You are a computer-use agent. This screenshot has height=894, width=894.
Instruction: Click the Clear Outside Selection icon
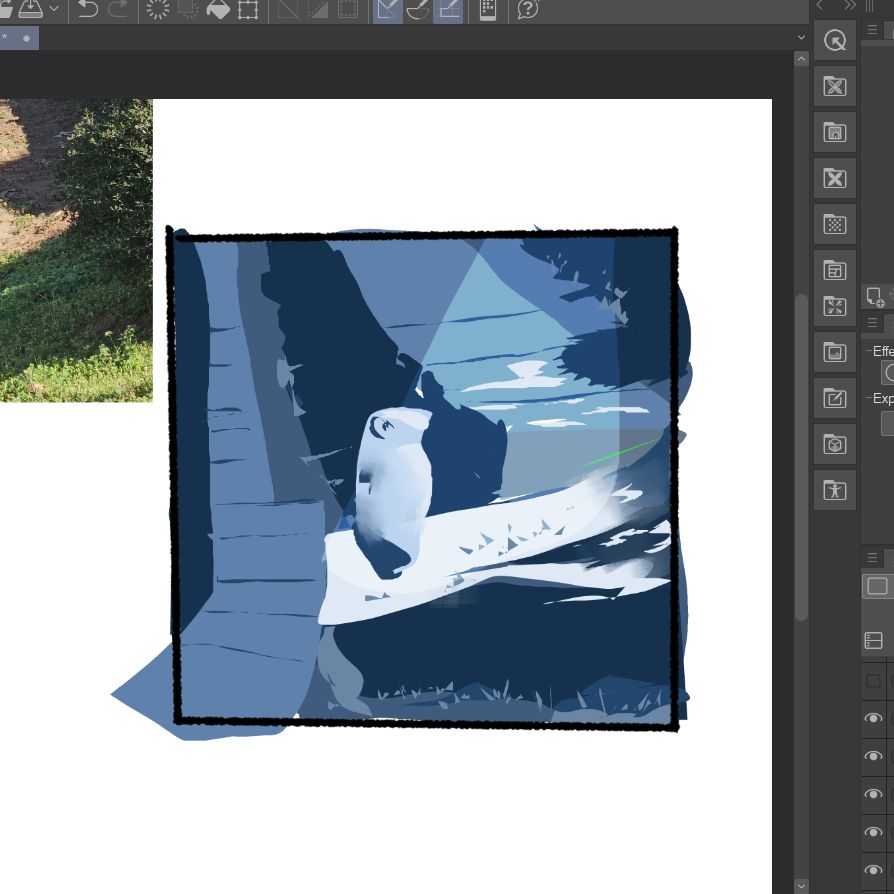click(188, 9)
